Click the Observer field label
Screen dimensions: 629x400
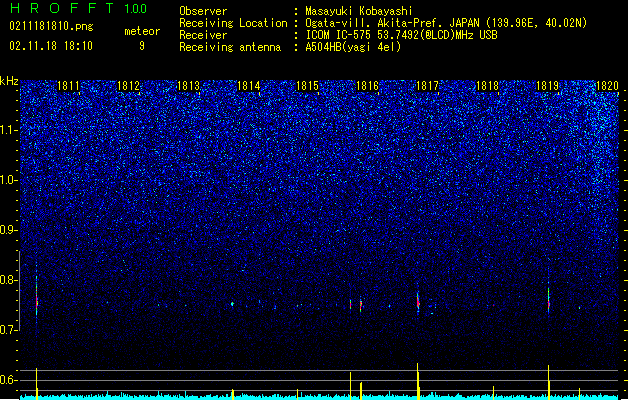tap(203, 11)
